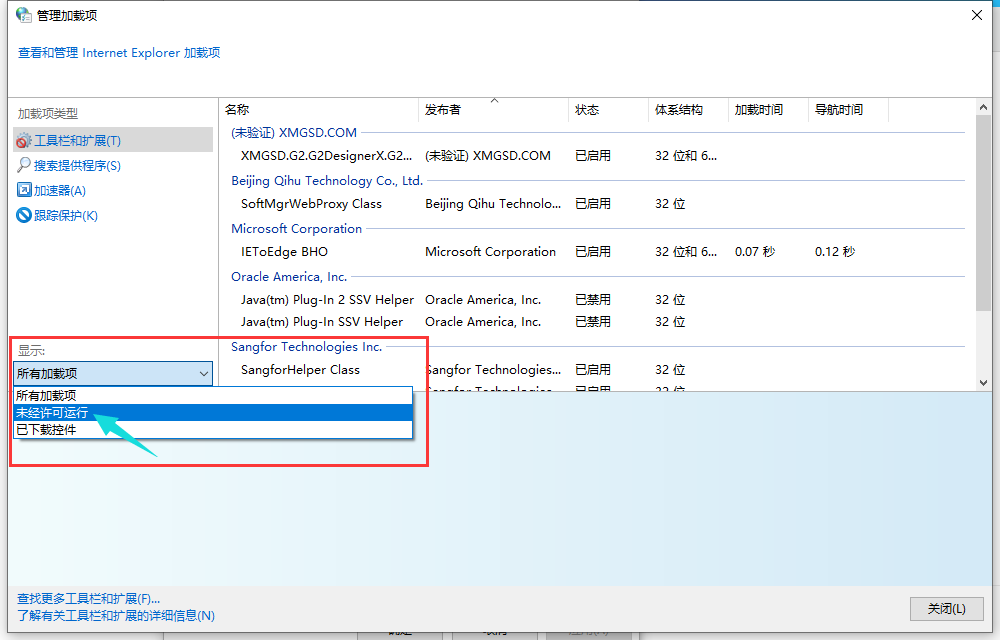Collapse the Oracle America, Inc. group
1000x640 pixels.
289,277
